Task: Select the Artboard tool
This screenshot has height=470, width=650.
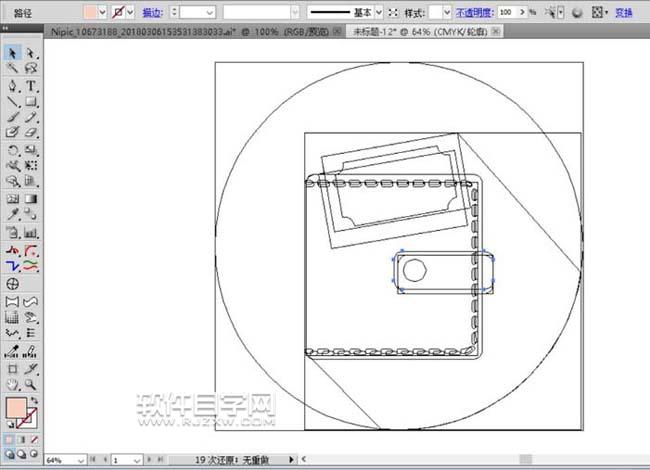Action: (x=12, y=368)
